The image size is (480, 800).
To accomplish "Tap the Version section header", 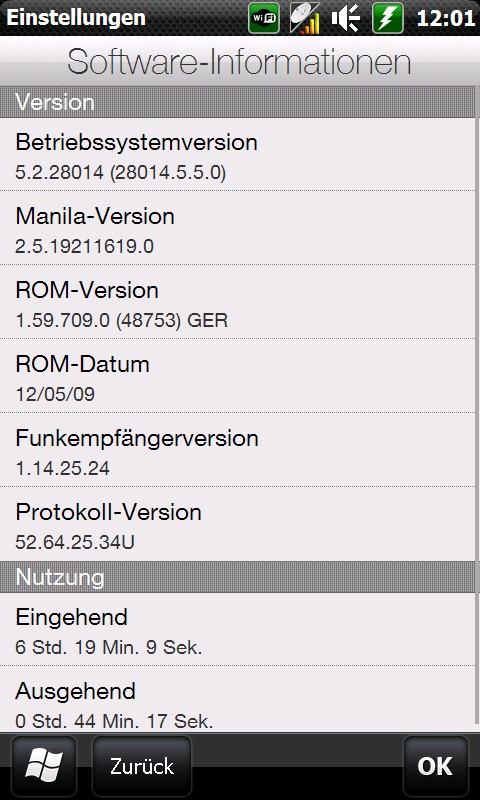I will click(237, 102).
